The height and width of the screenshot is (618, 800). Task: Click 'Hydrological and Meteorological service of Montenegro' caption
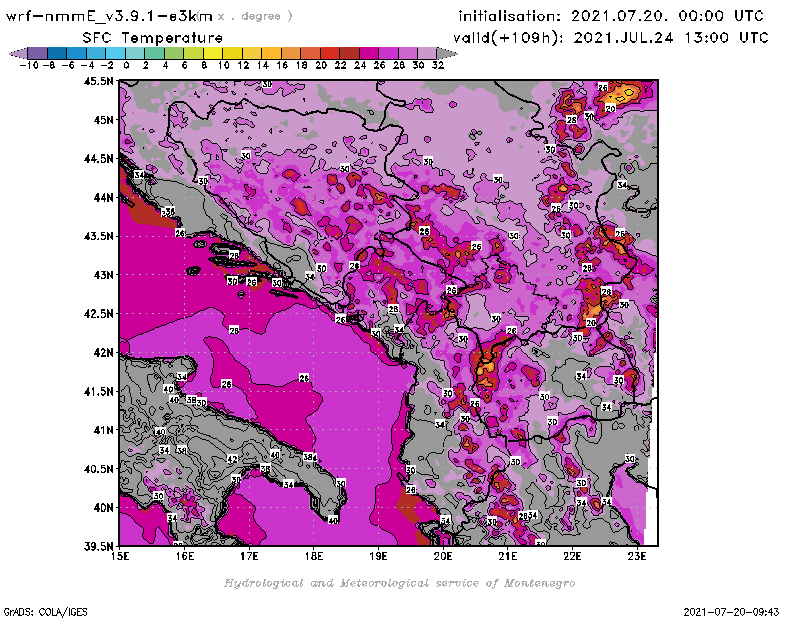pos(399,583)
